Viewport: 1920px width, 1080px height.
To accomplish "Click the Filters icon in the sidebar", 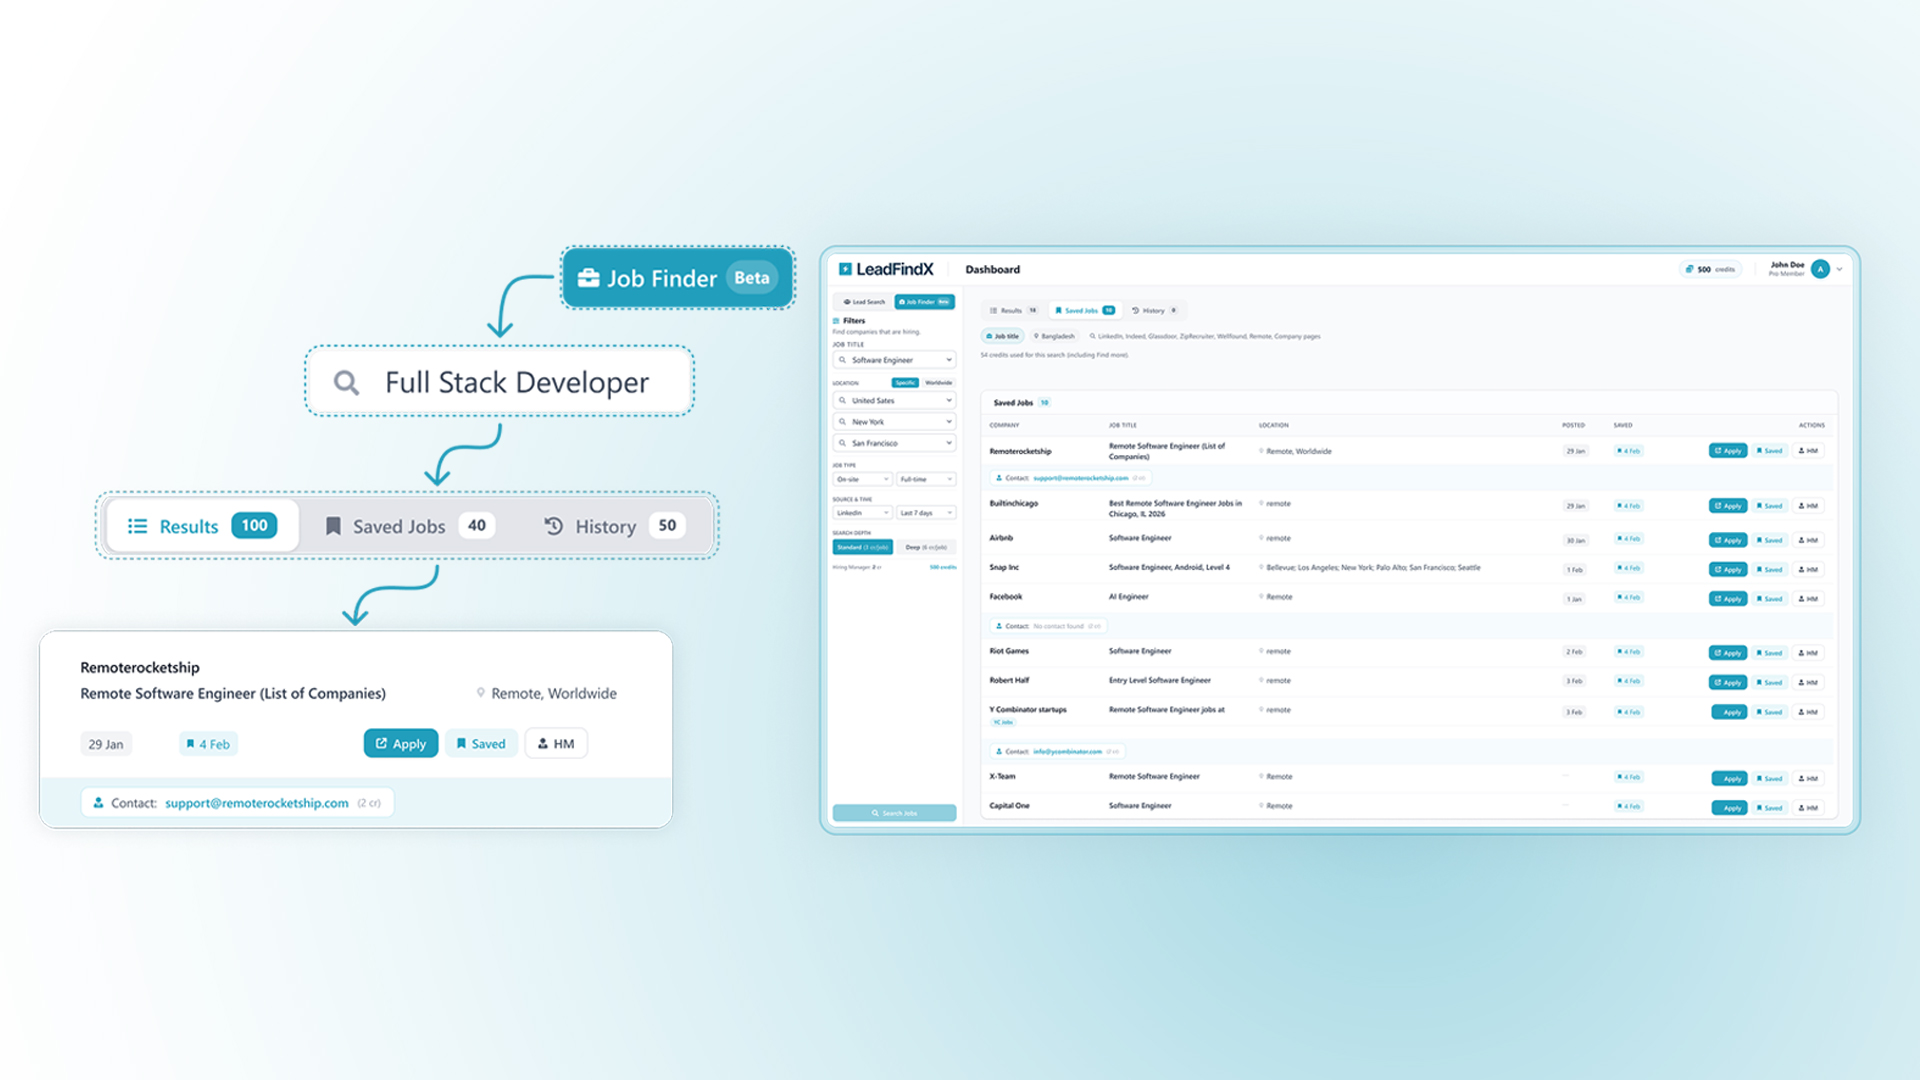I will (x=836, y=321).
